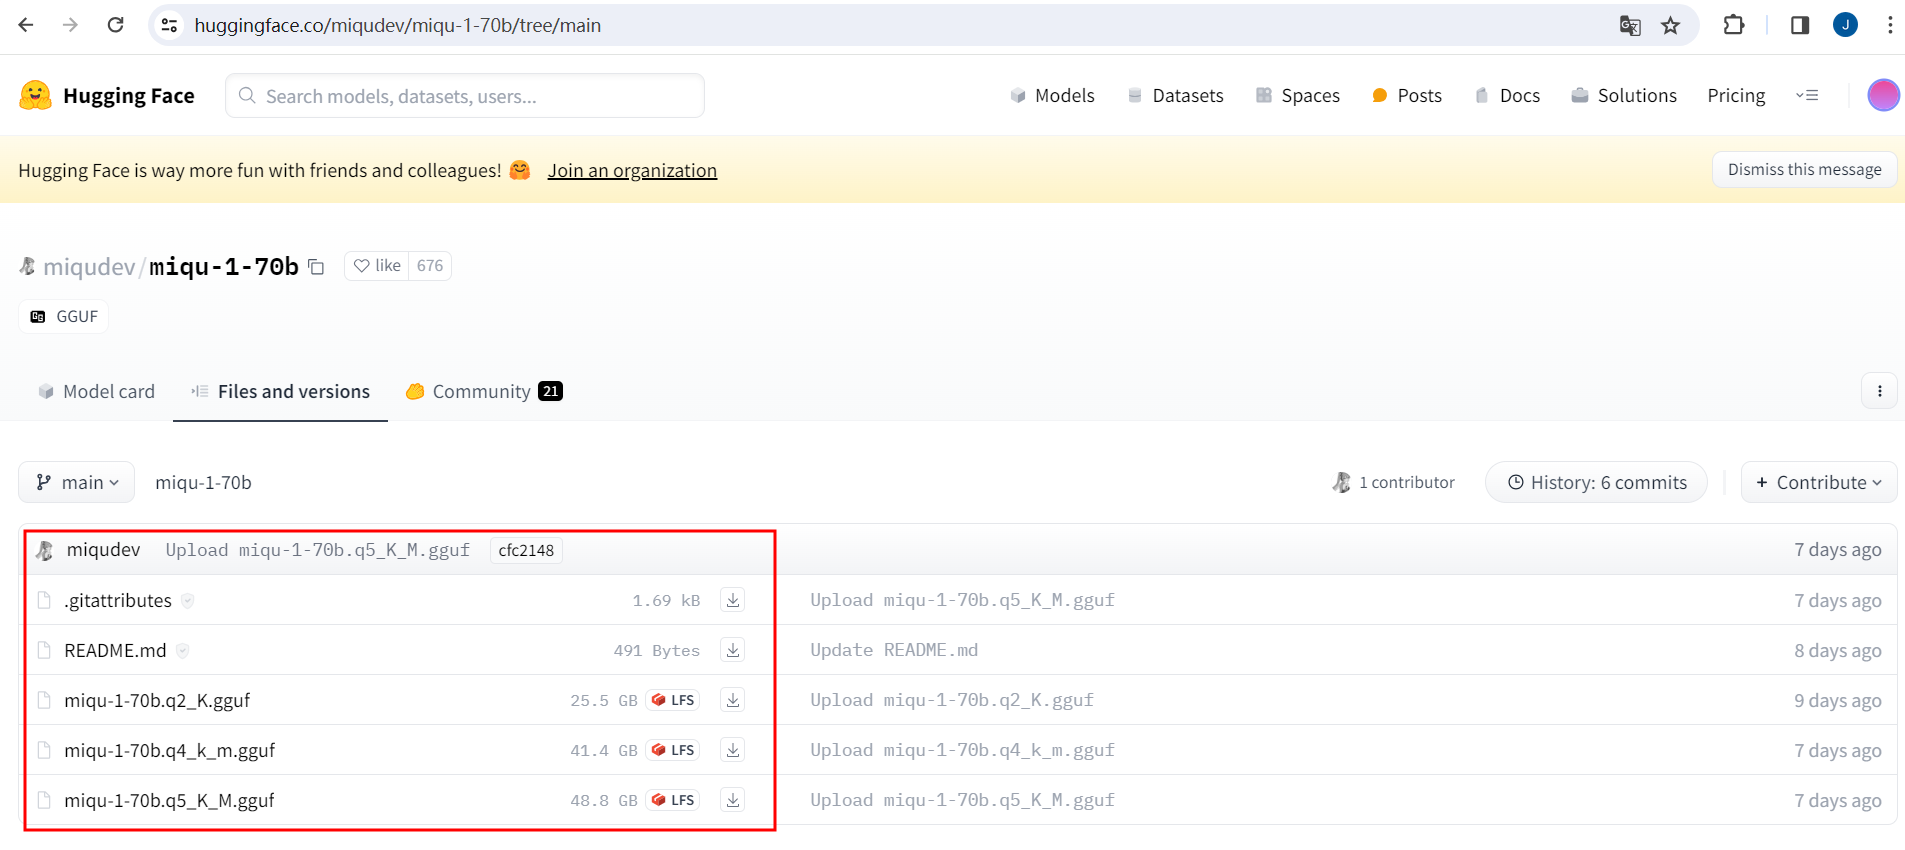Click the safe shield icon next to README.md

click(183, 650)
